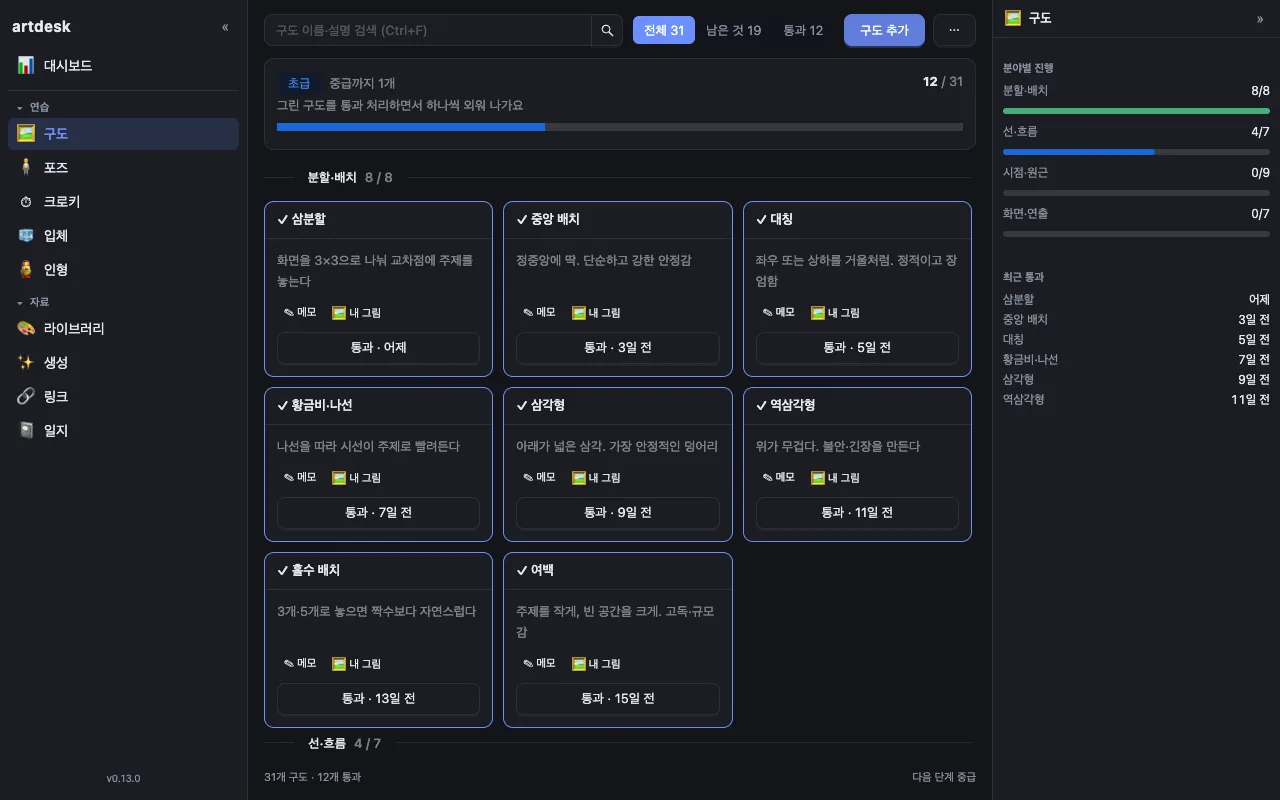
Task: Open 메모 on the 삼분할 card
Action: pyautogui.click(x=300, y=312)
